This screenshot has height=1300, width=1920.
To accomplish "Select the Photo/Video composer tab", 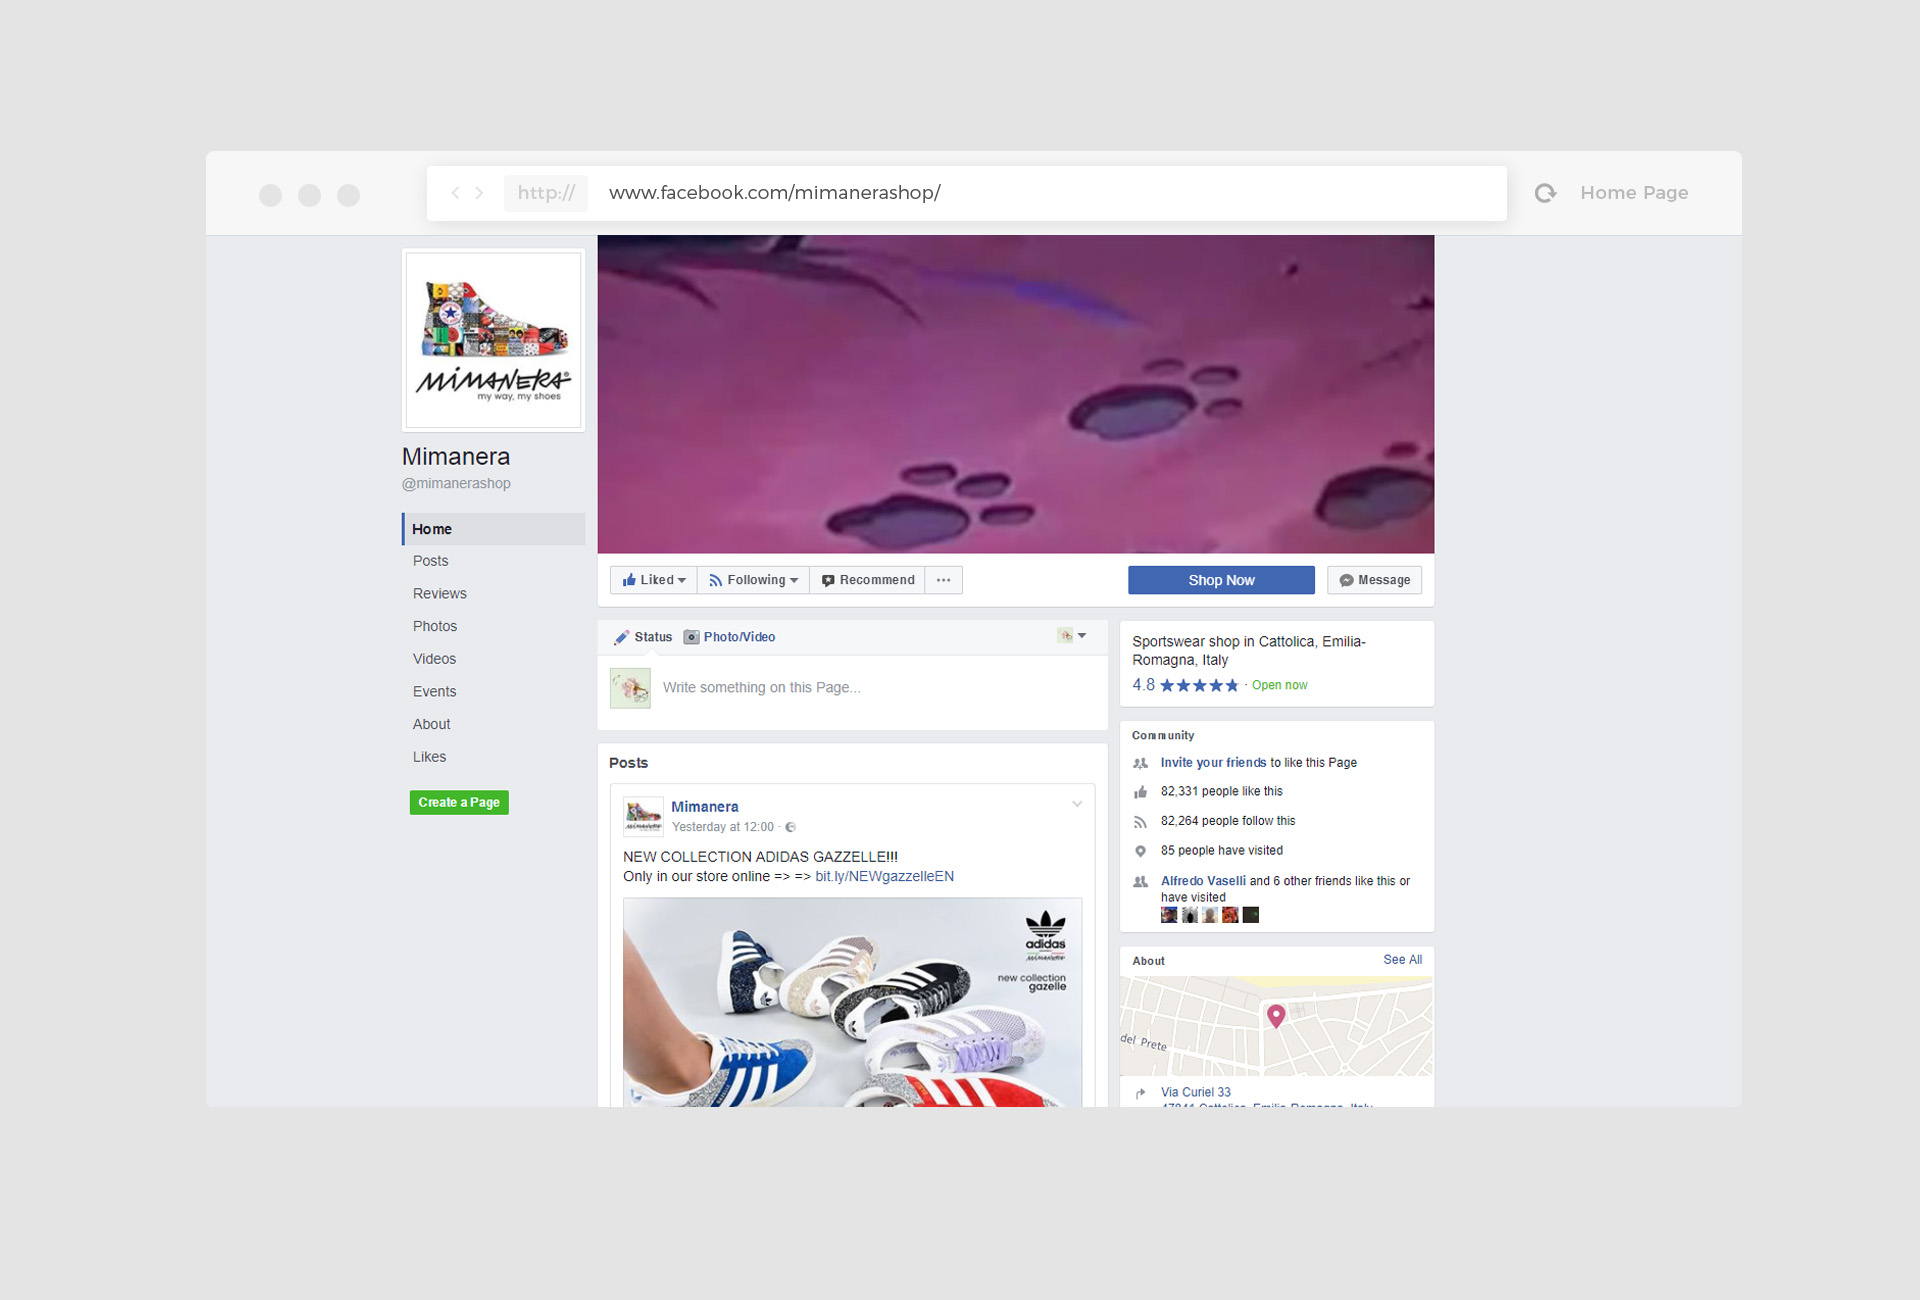I will [x=730, y=637].
